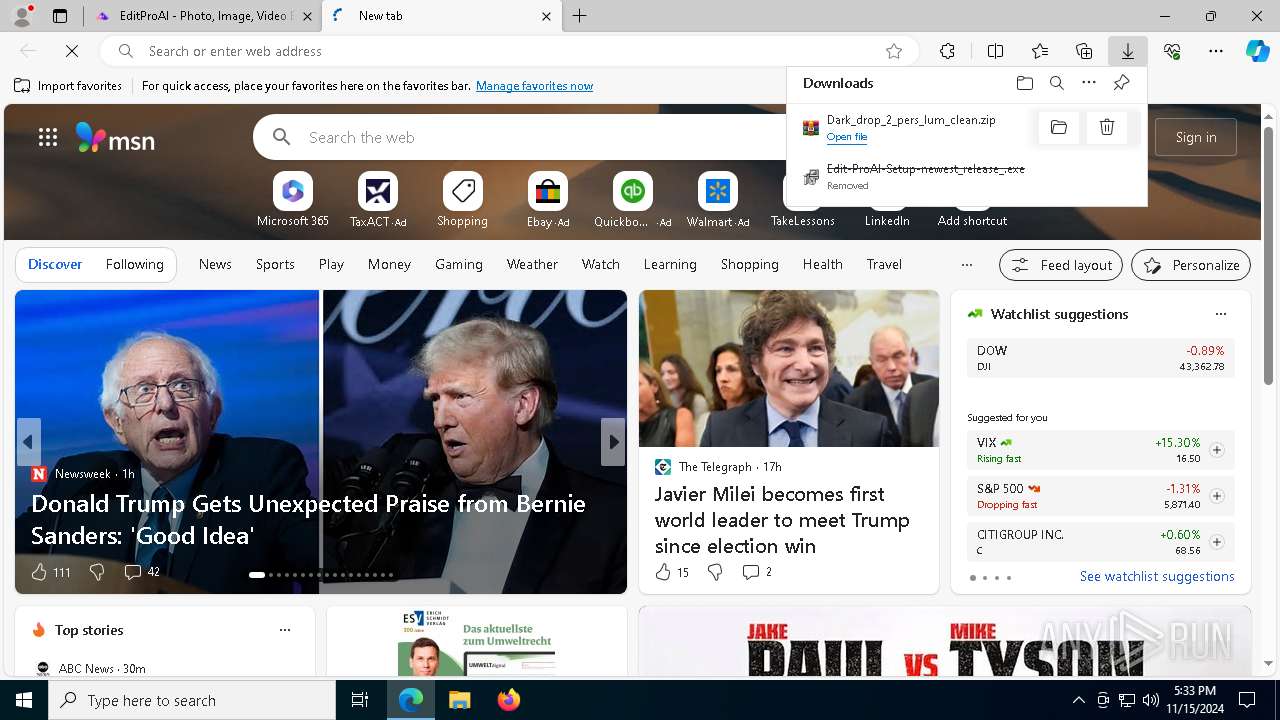Click the Sign in button
This screenshot has width=1280, height=720.
pyautogui.click(x=1196, y=137)
